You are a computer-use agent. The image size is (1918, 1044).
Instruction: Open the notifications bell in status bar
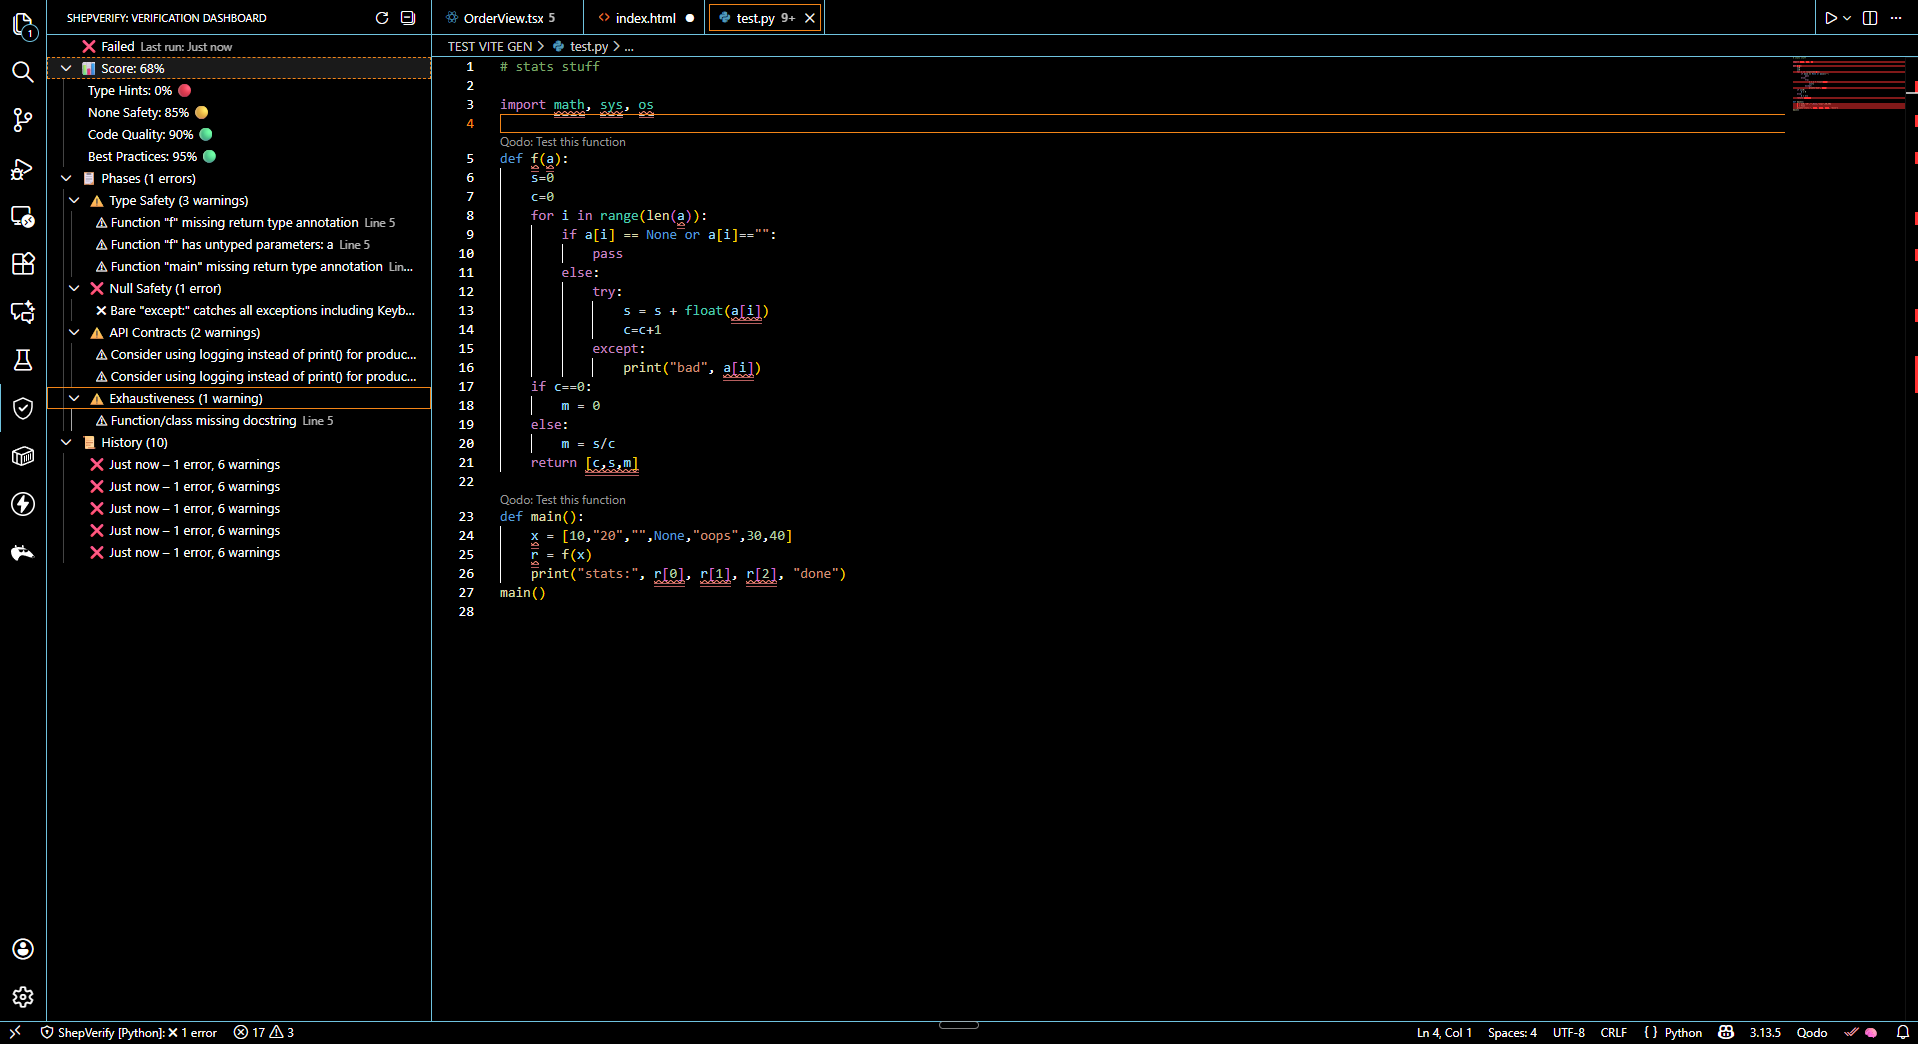[x=1902, y=1032]
